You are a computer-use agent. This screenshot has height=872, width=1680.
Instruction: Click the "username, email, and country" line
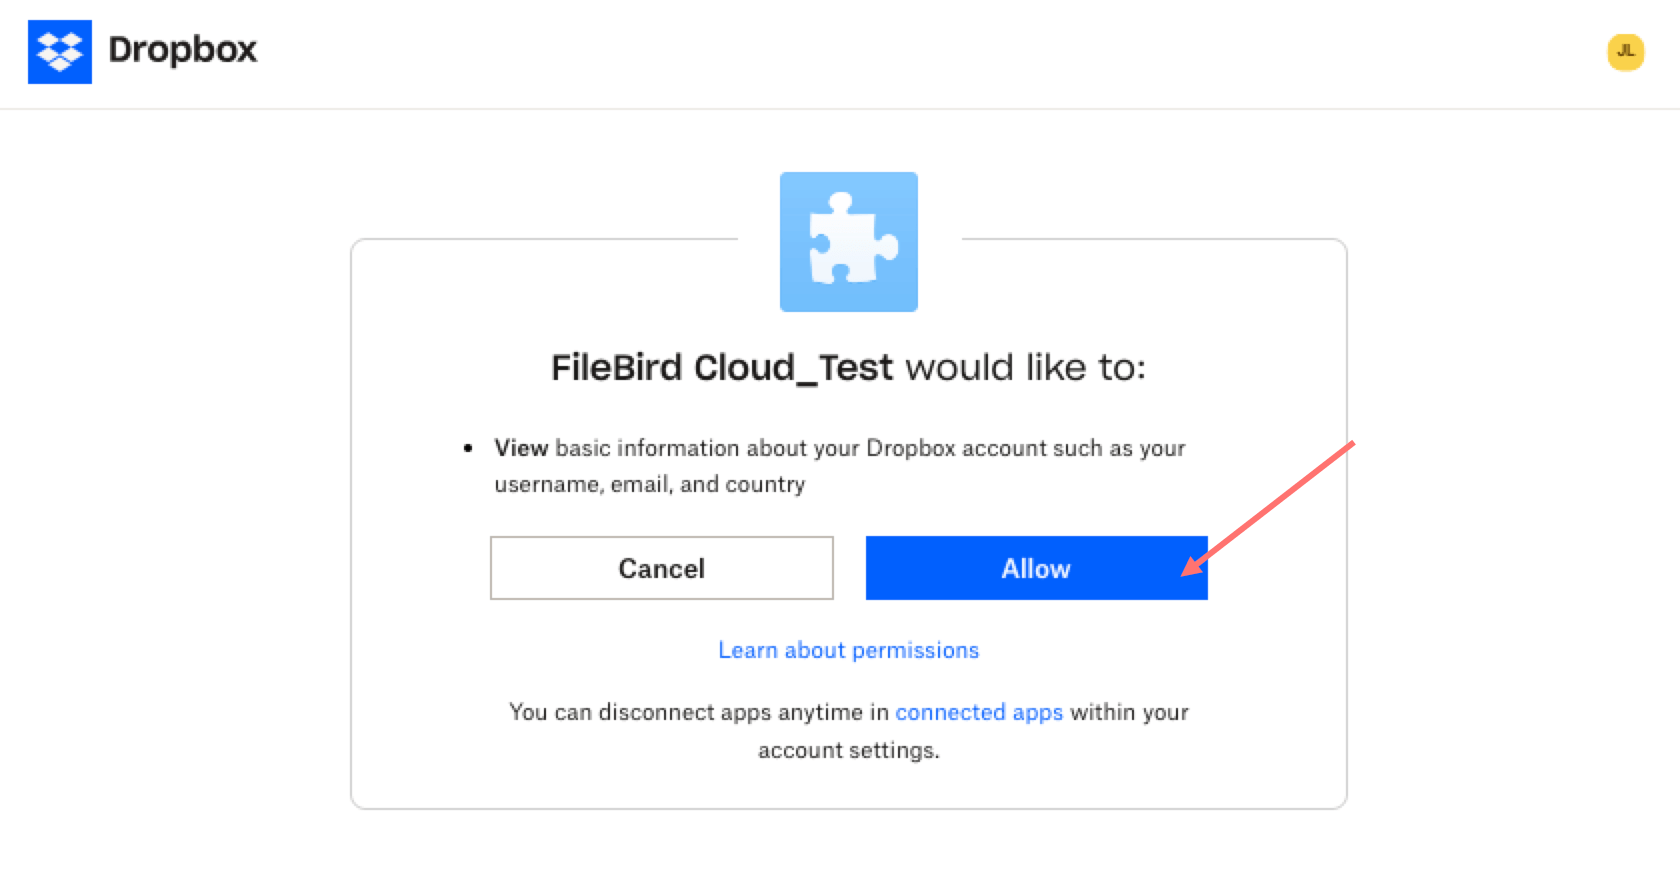649,484
